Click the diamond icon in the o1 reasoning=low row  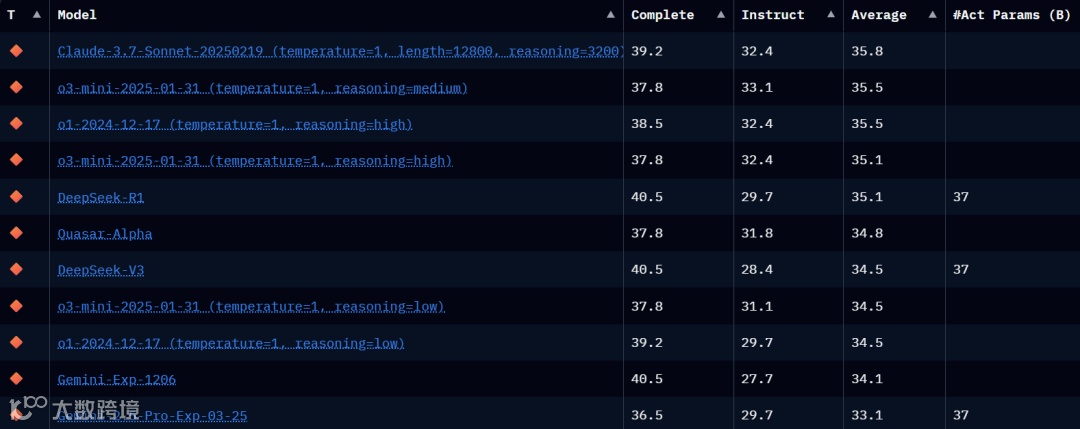click(17, 342)
